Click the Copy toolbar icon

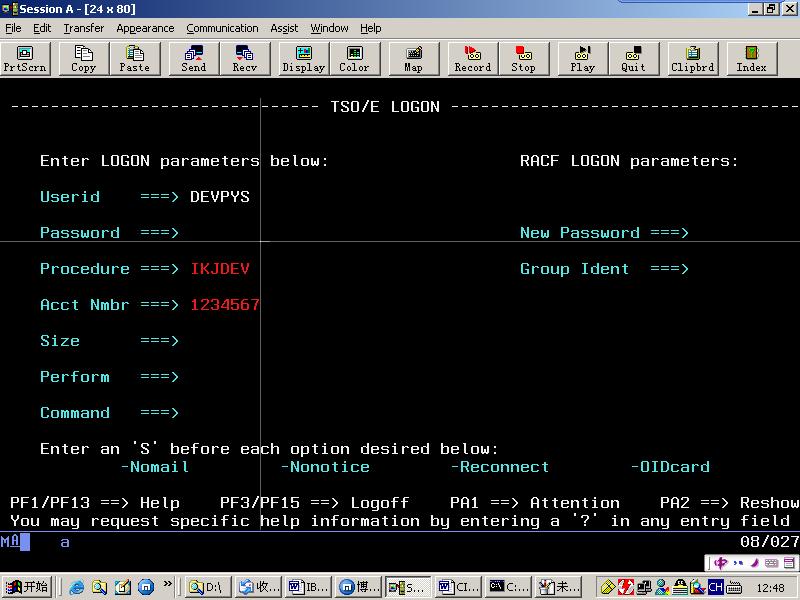[84, 59]
